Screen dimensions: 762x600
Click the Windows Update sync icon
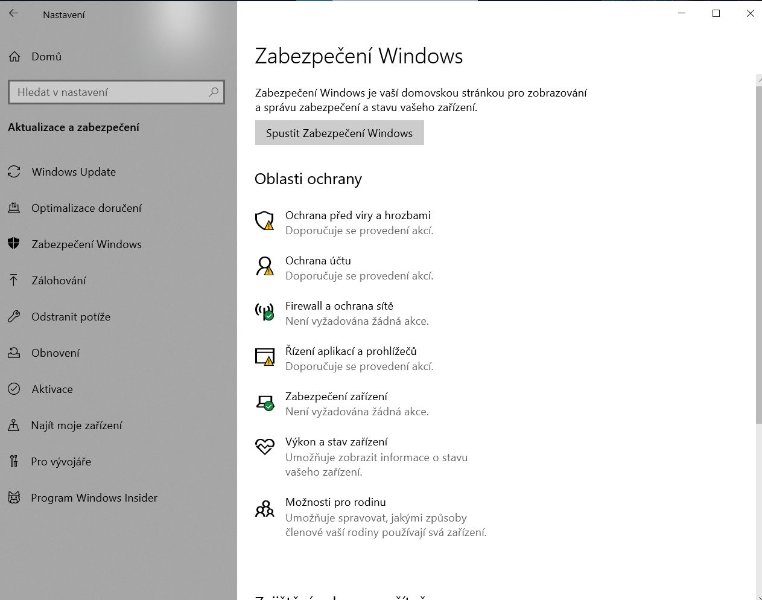pyautogui.click(x=14, y=171)
